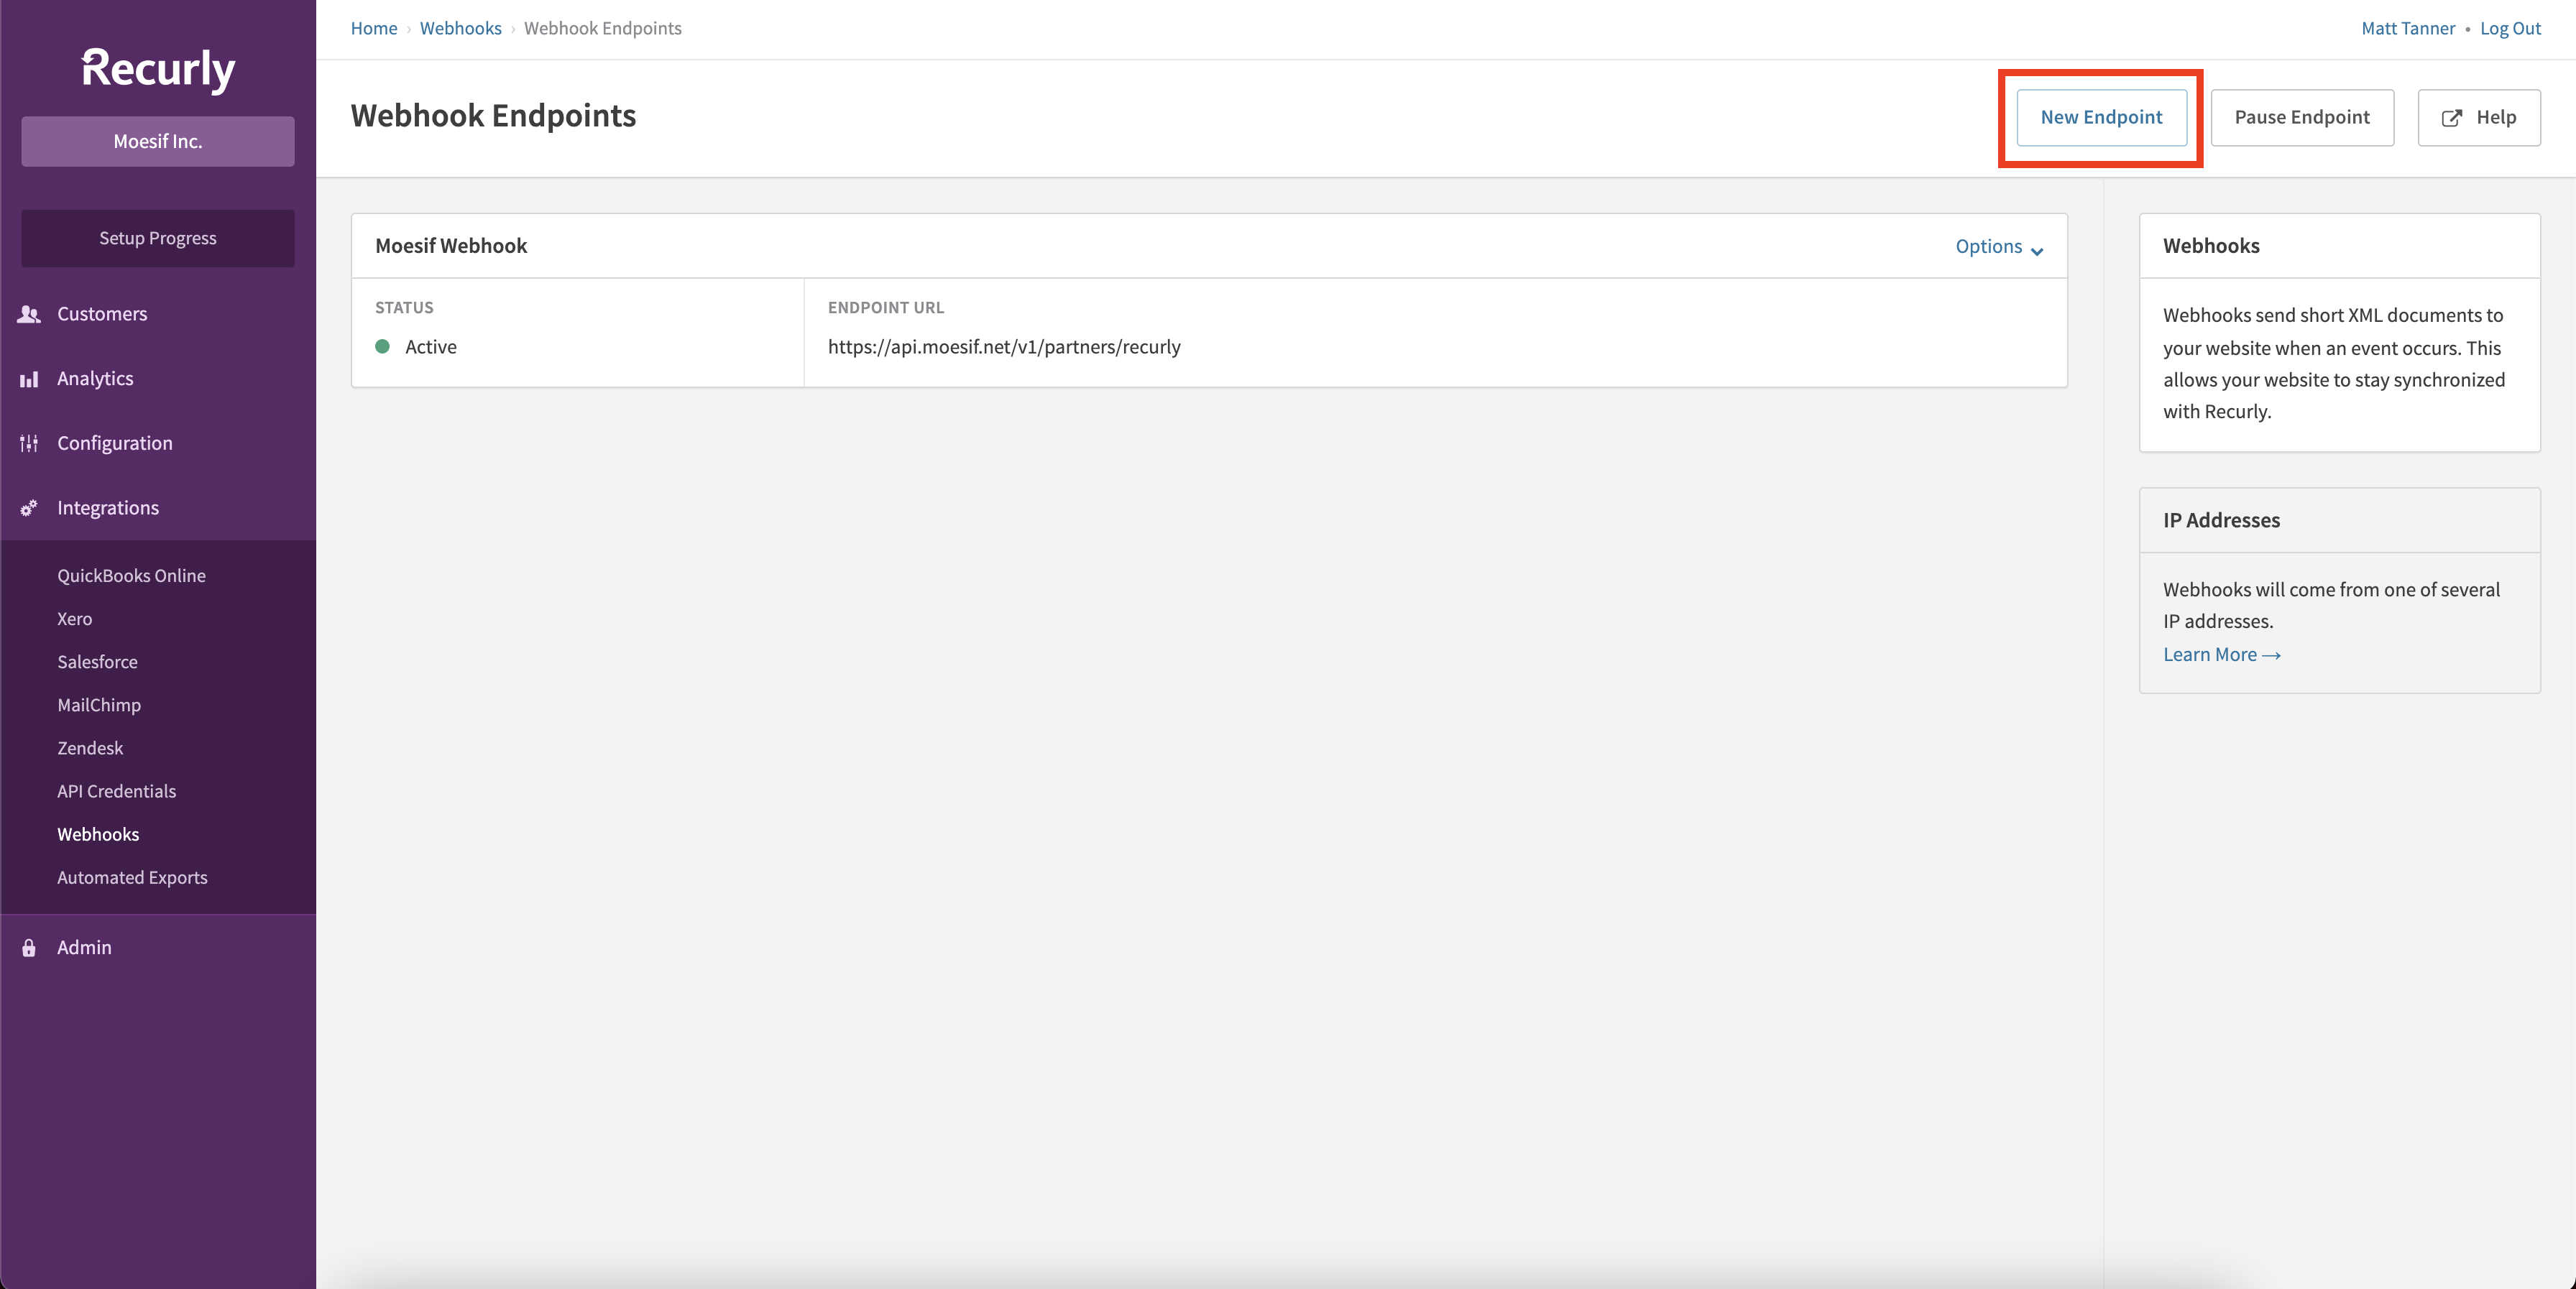The height and width of the screenshot is (1289, 2576).
Task: Select the endpoint URL text api.moesif.net
Action: [x=1003, y=346]
